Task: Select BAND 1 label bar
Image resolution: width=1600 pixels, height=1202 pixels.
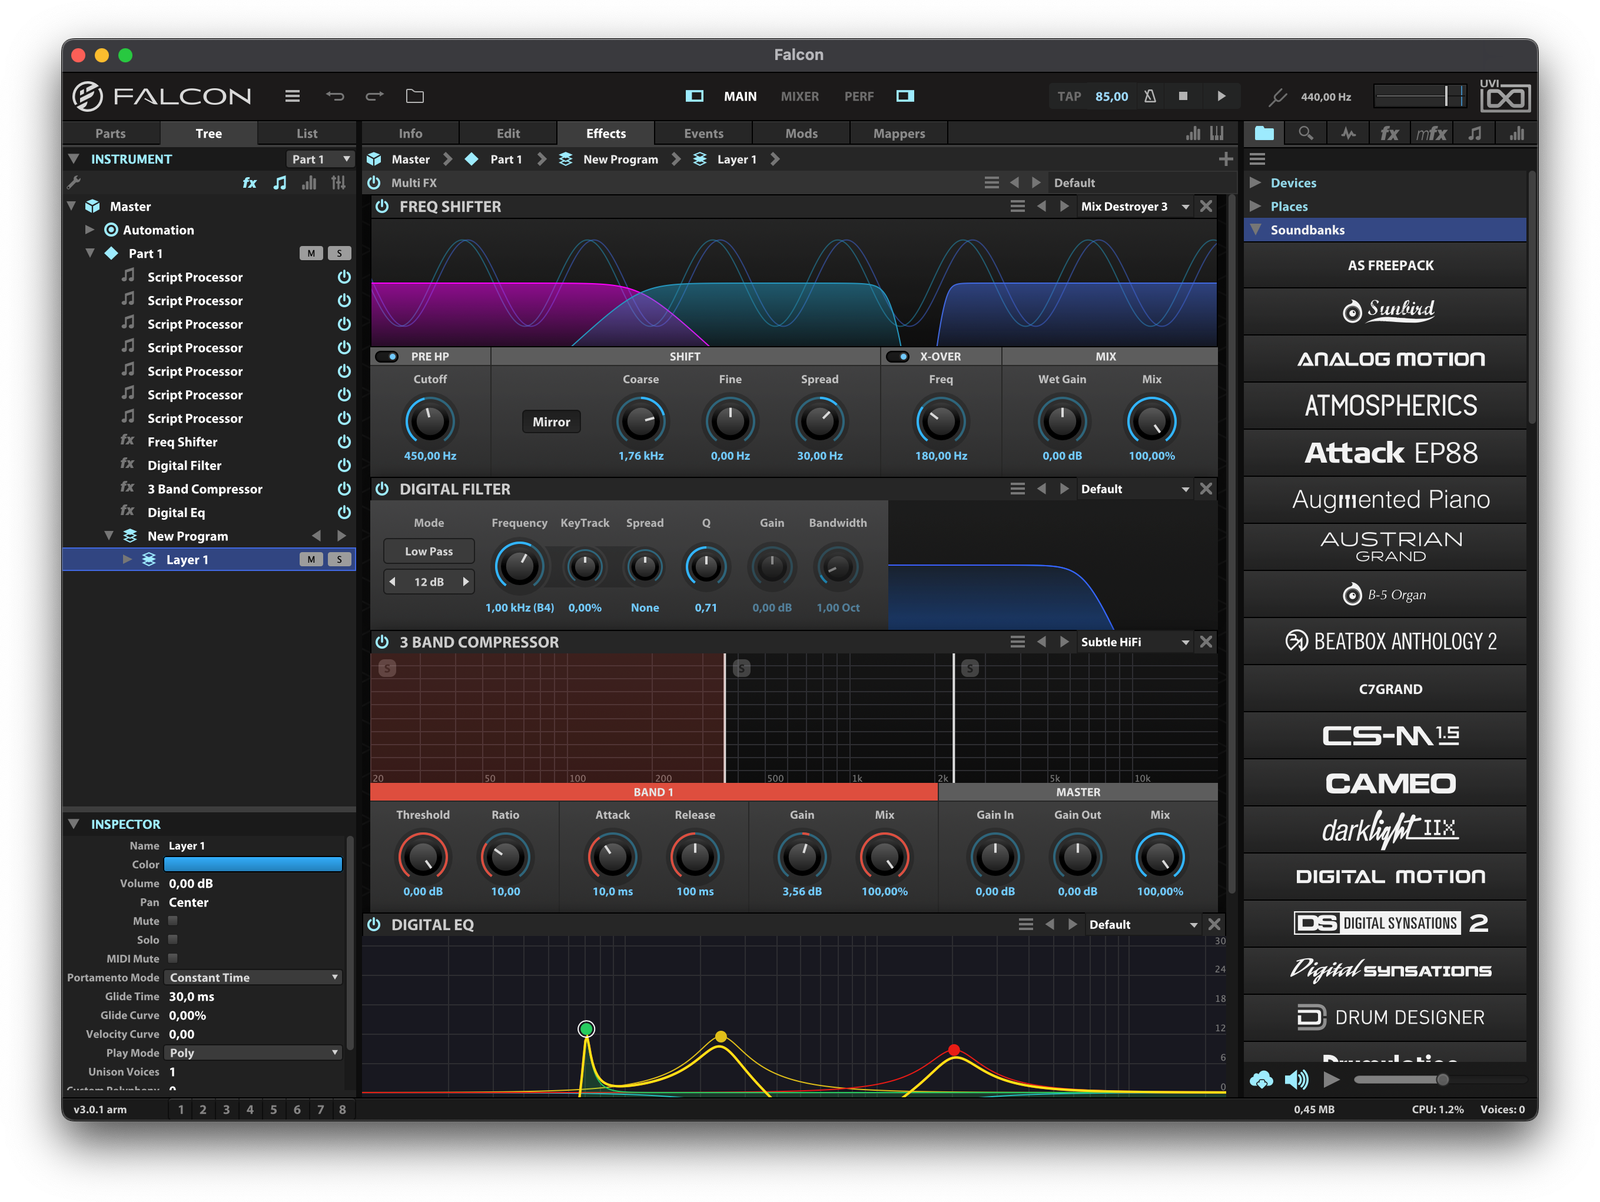Action: click(x=654, y=792)
